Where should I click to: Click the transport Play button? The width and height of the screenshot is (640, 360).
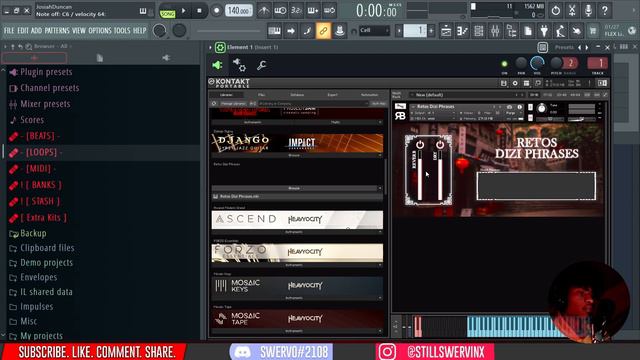click(x=184, y=11)
